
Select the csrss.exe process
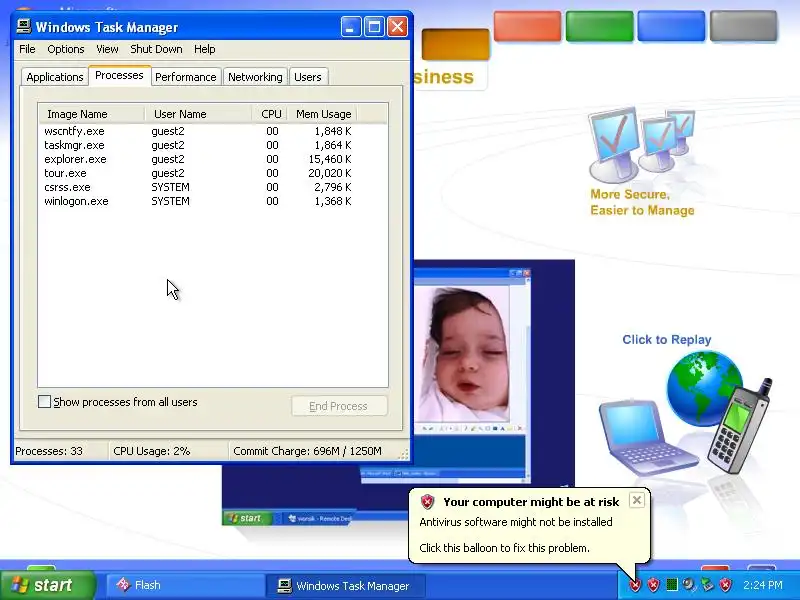pyautogui.click(x=67, y=187)
